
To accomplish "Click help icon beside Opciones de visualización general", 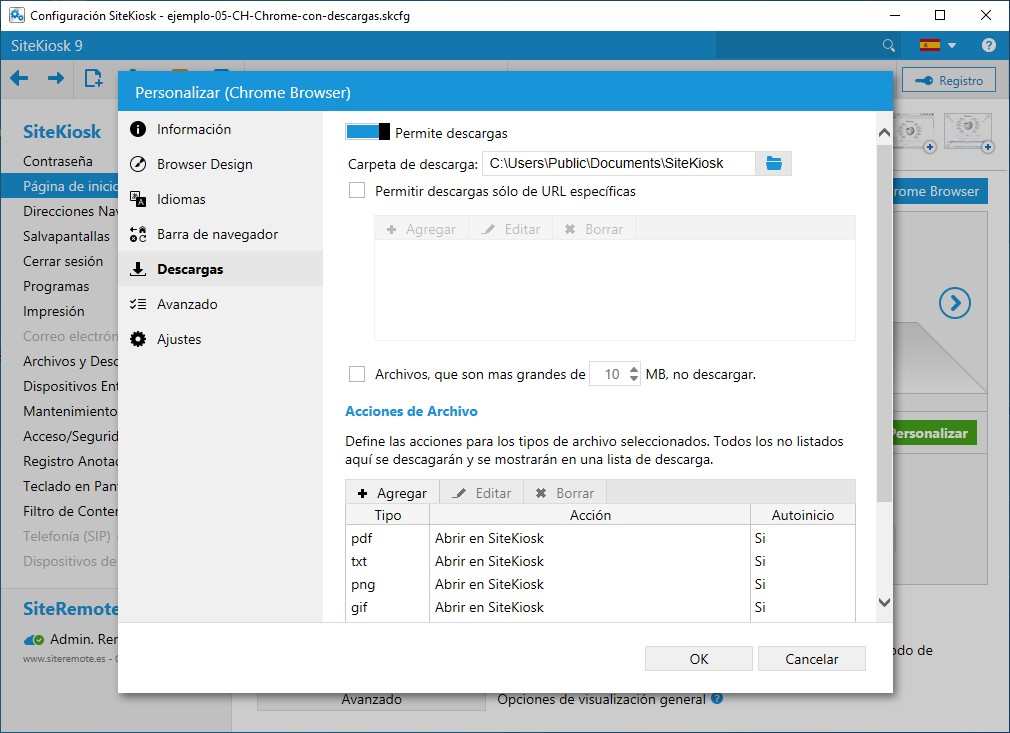I will (717, 700).
